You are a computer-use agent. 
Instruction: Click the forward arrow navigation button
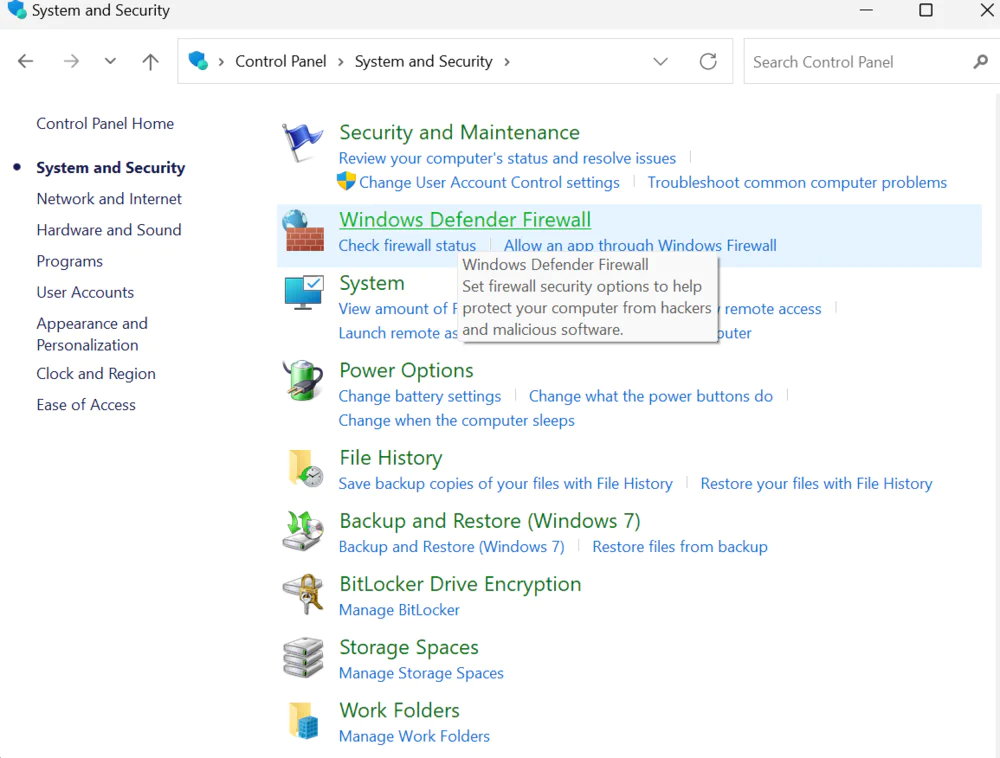[x=71, y=61]
